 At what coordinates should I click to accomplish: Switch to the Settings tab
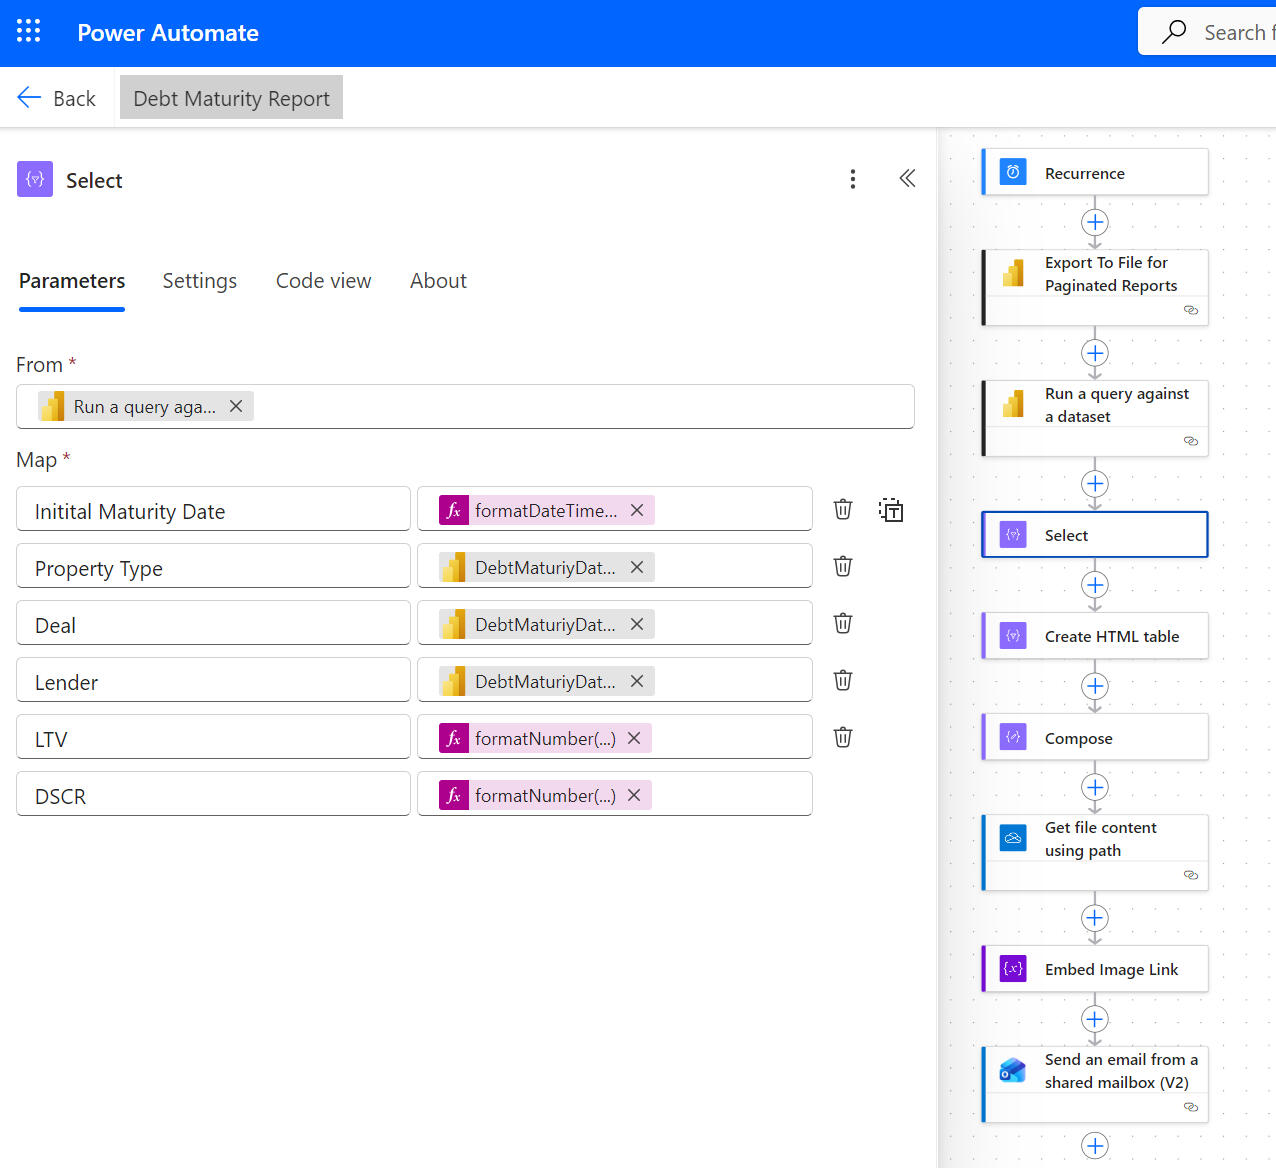pos(199,281)
